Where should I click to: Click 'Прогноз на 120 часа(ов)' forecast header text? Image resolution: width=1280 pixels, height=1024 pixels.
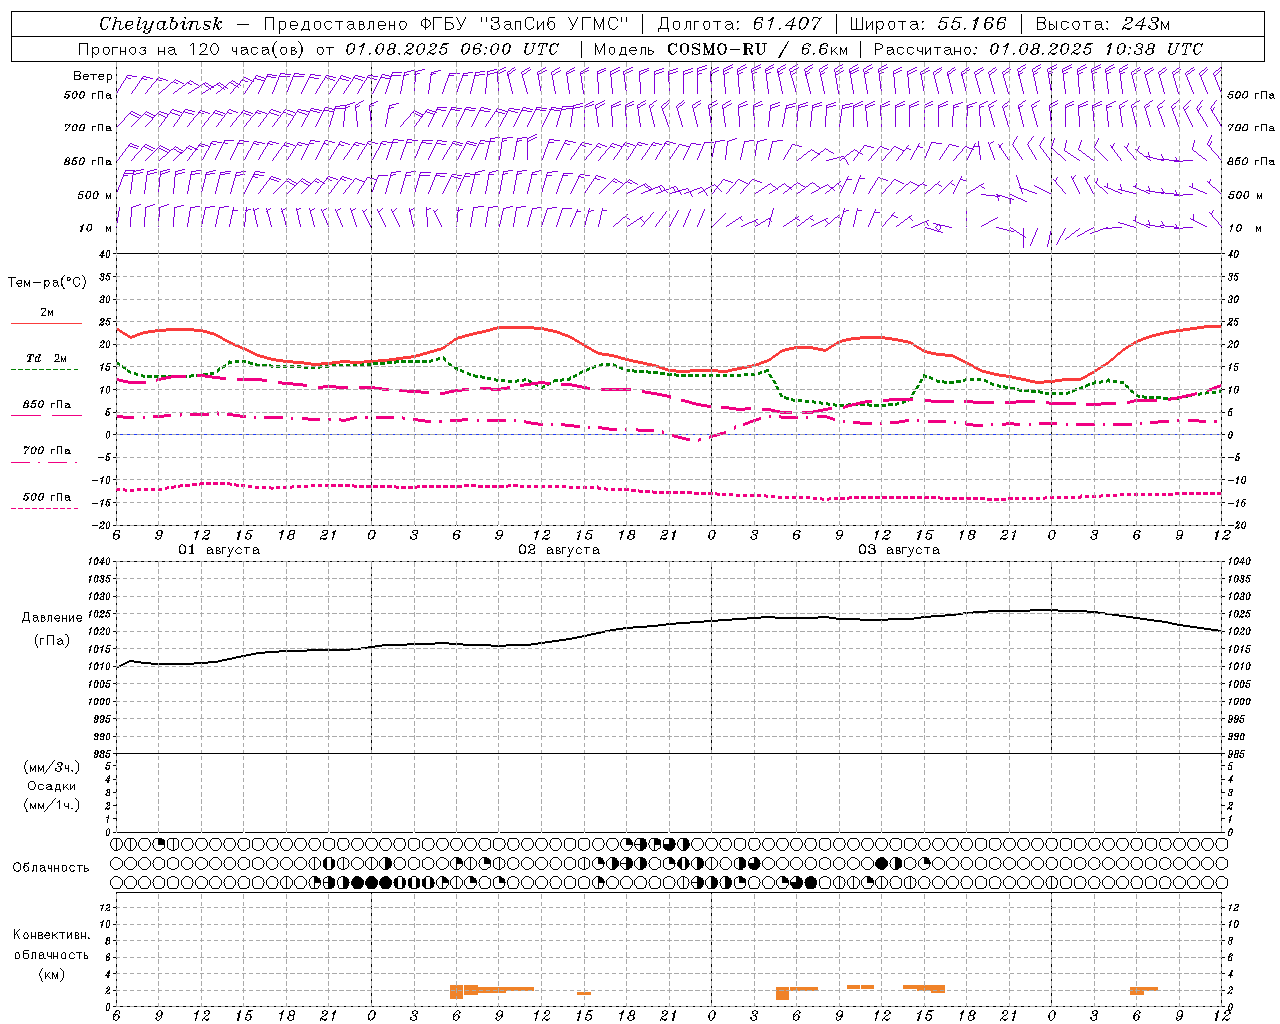[192, 49]
